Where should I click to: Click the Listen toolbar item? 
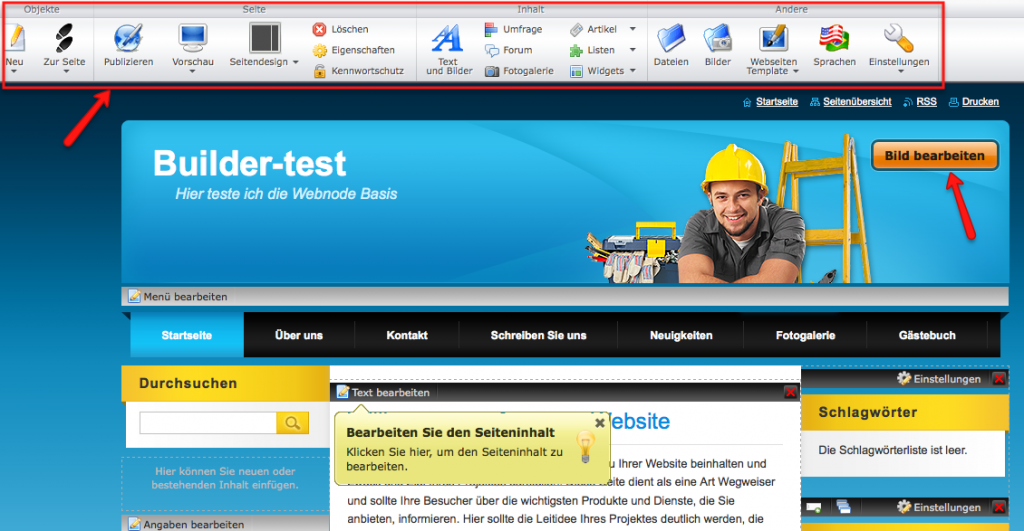pos(592,50)
